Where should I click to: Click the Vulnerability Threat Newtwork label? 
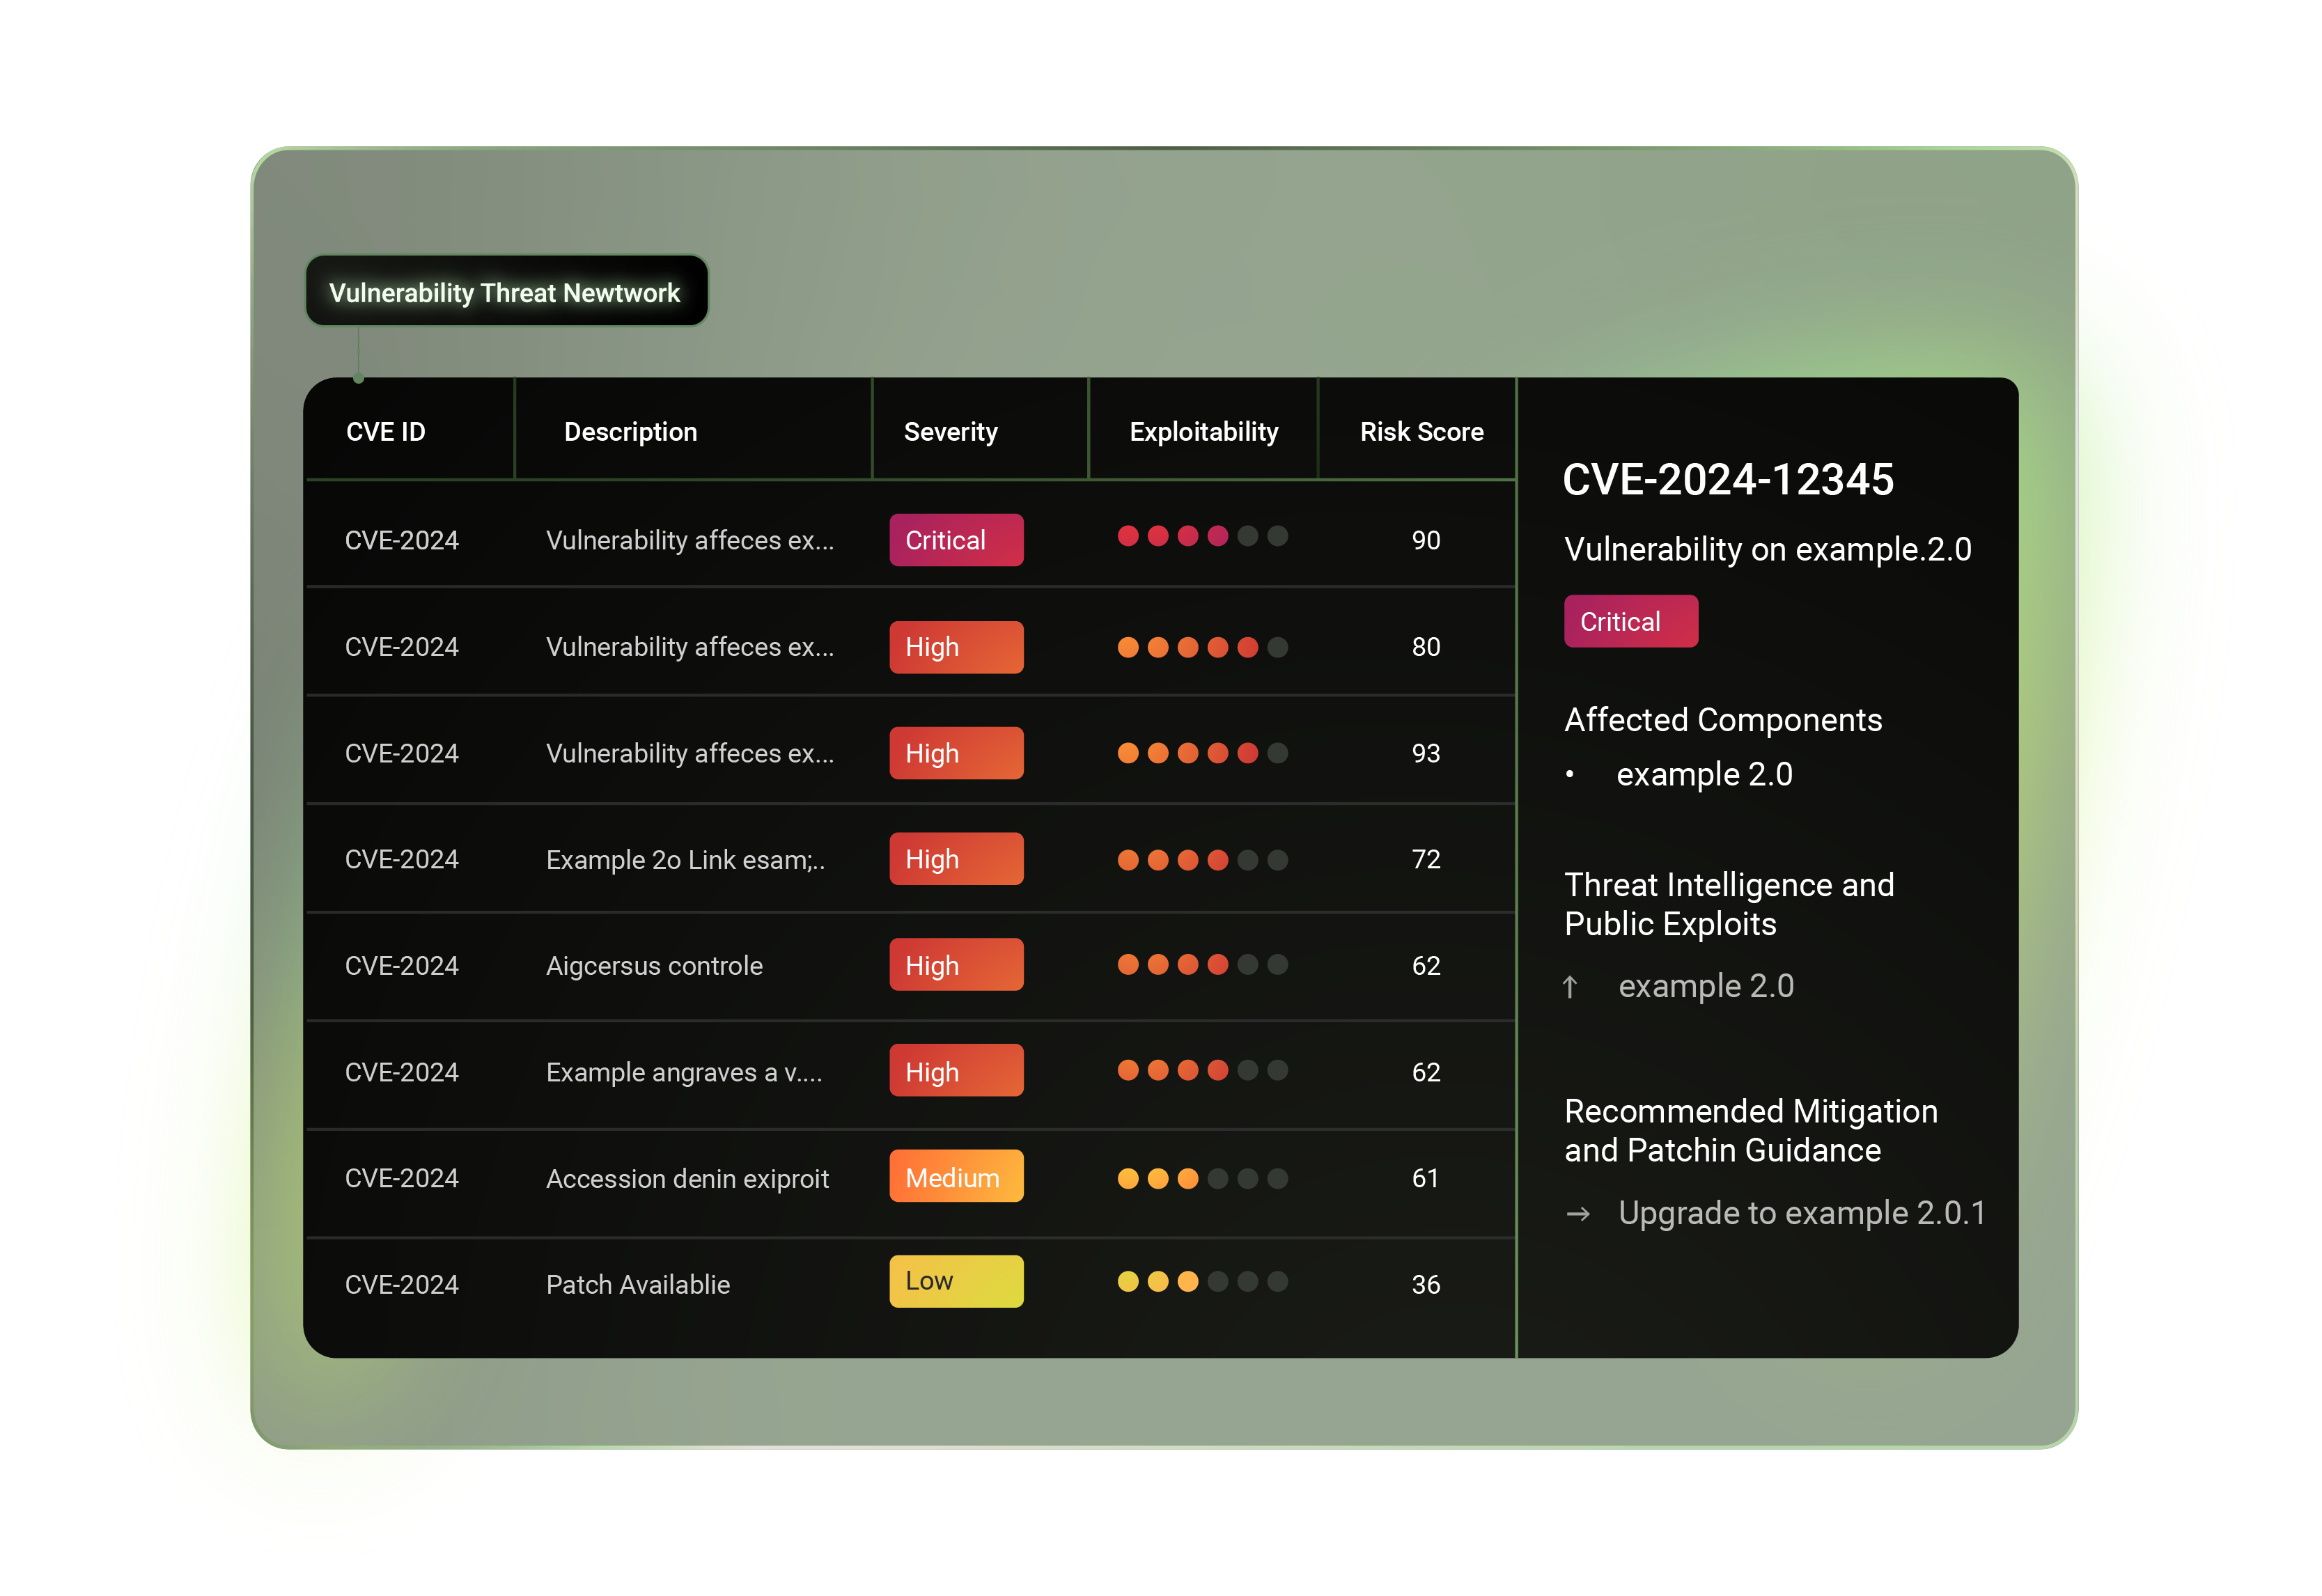(506, 292)
